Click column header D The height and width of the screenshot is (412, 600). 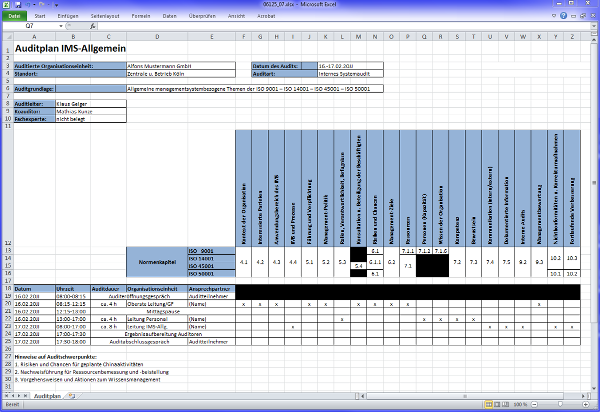click(157, 37)
